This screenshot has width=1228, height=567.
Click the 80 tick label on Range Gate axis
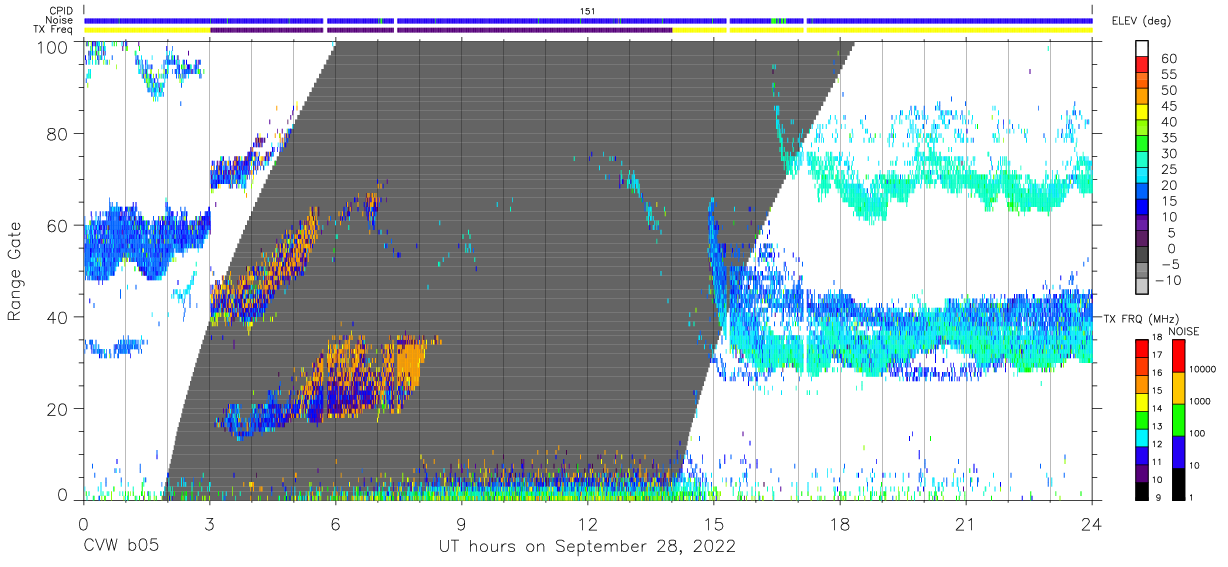click(x=58, y=133)
